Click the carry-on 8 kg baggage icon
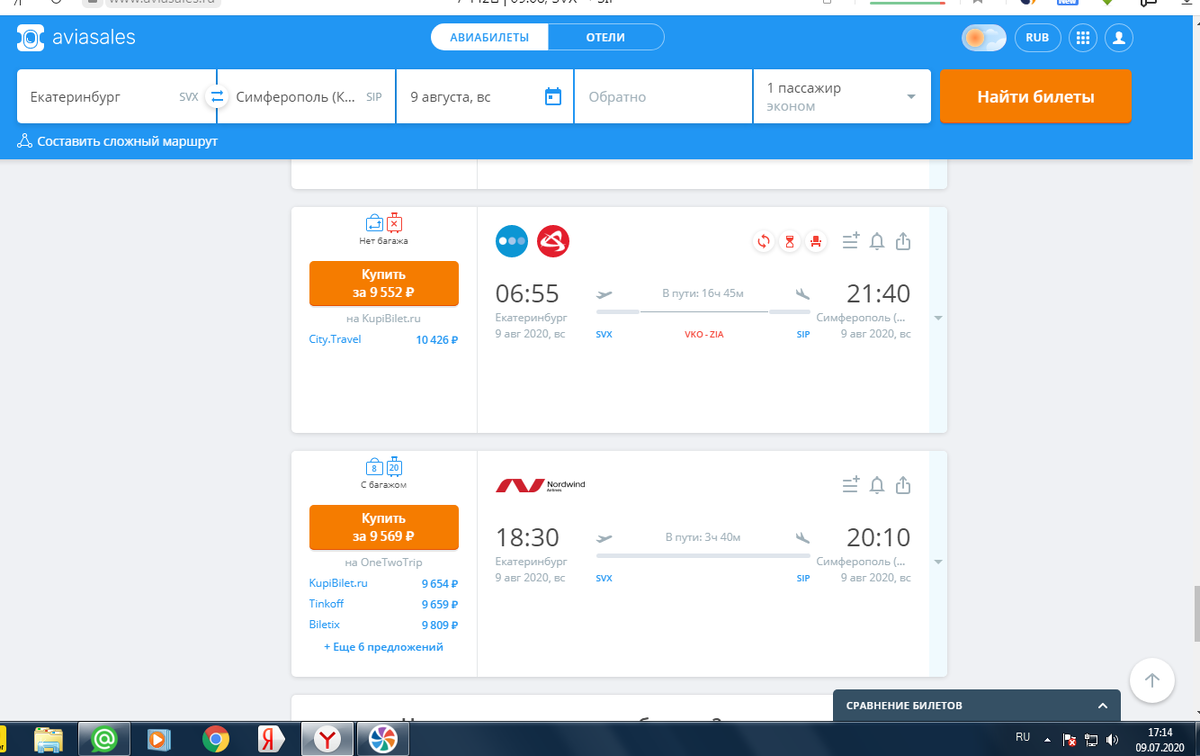The width and height of the screenshot is (1200, 756). click(x=374, y=467)
